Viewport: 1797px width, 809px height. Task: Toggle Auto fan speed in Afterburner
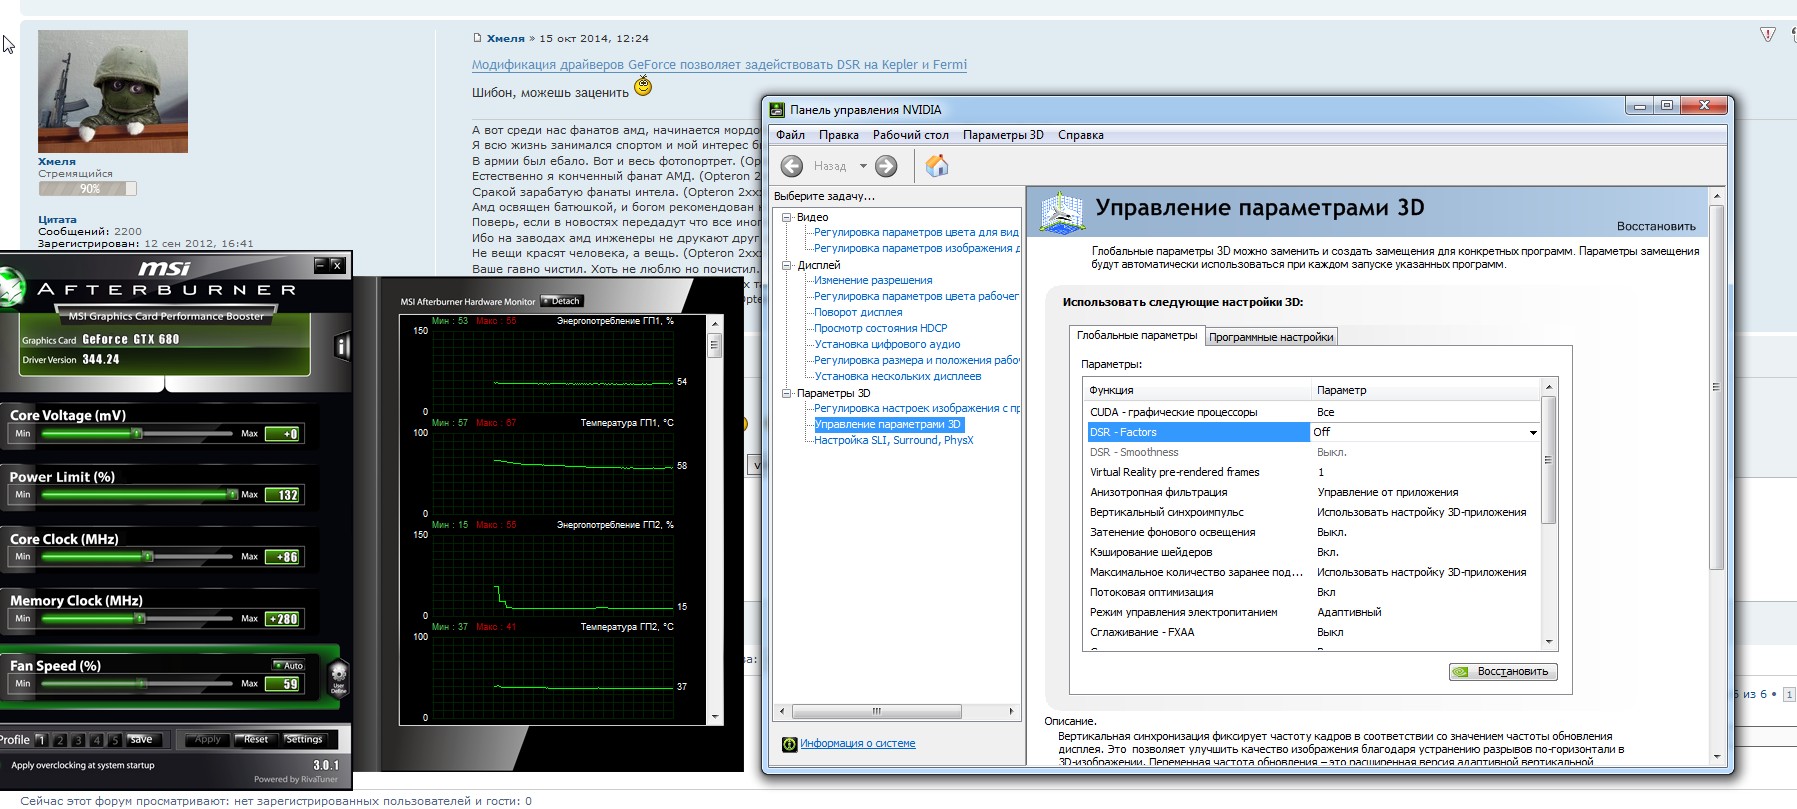pos(289,665)
